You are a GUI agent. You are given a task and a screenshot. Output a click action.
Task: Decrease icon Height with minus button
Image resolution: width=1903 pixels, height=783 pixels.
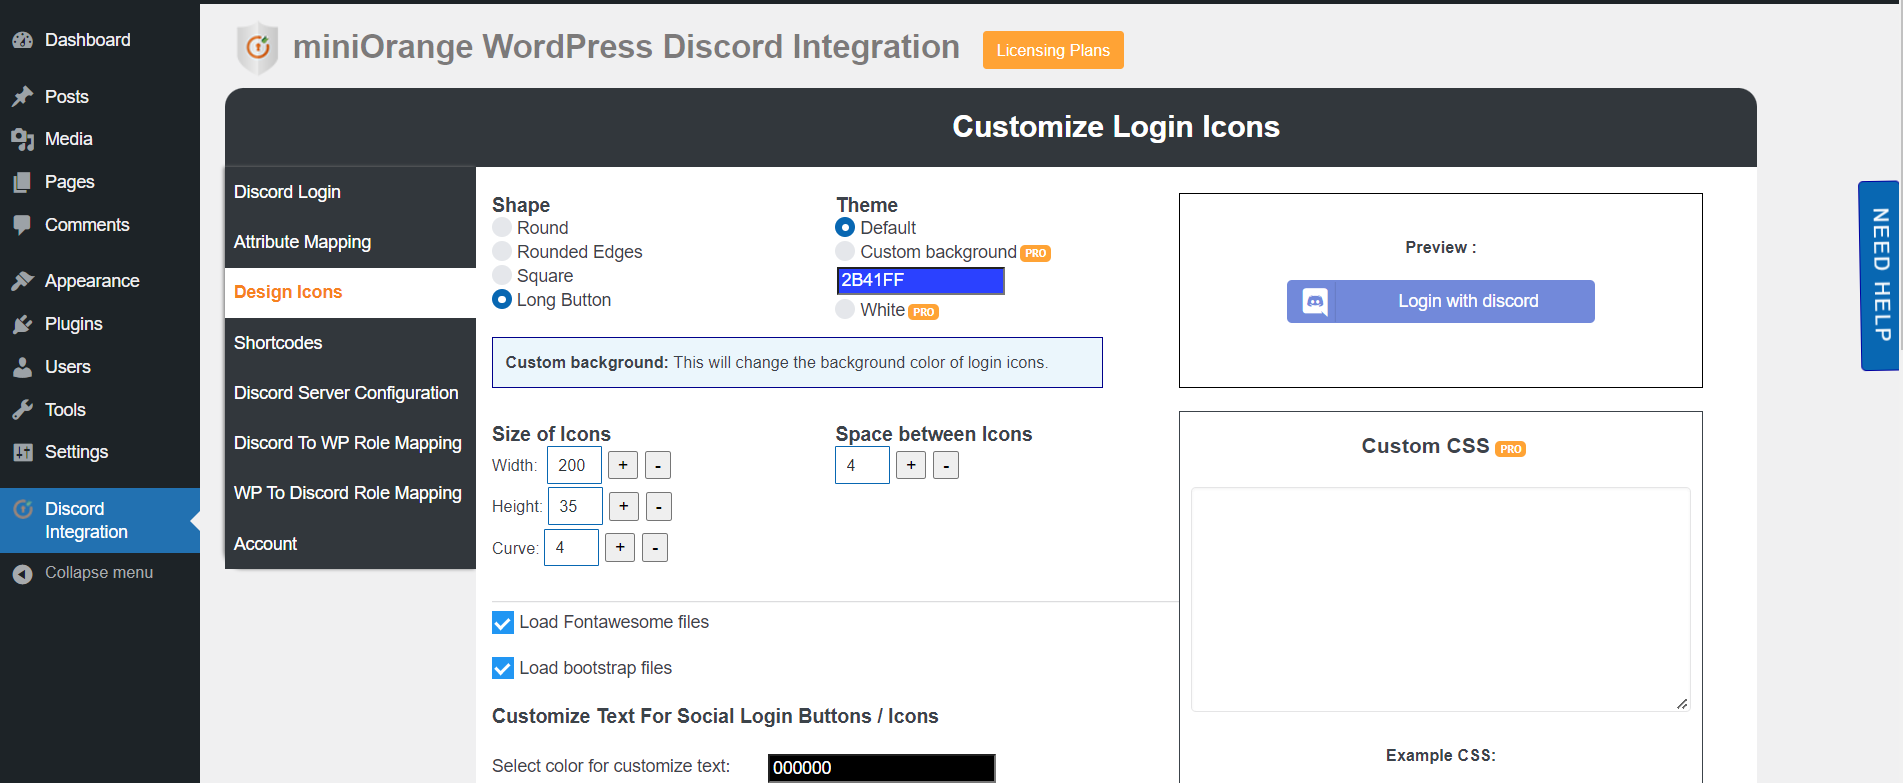pyautogui.click(x=659, y=507)
